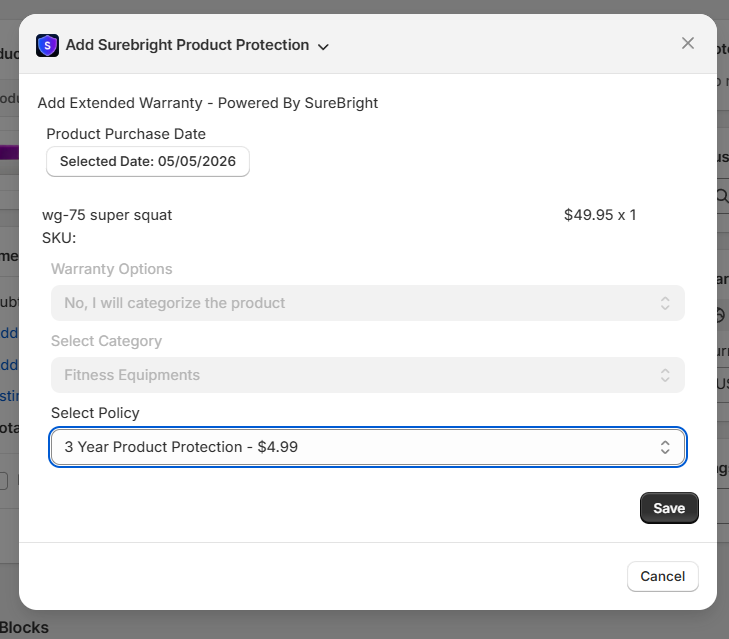
Task: Click the Select Policy label
Action: click(x=95, y=413)
